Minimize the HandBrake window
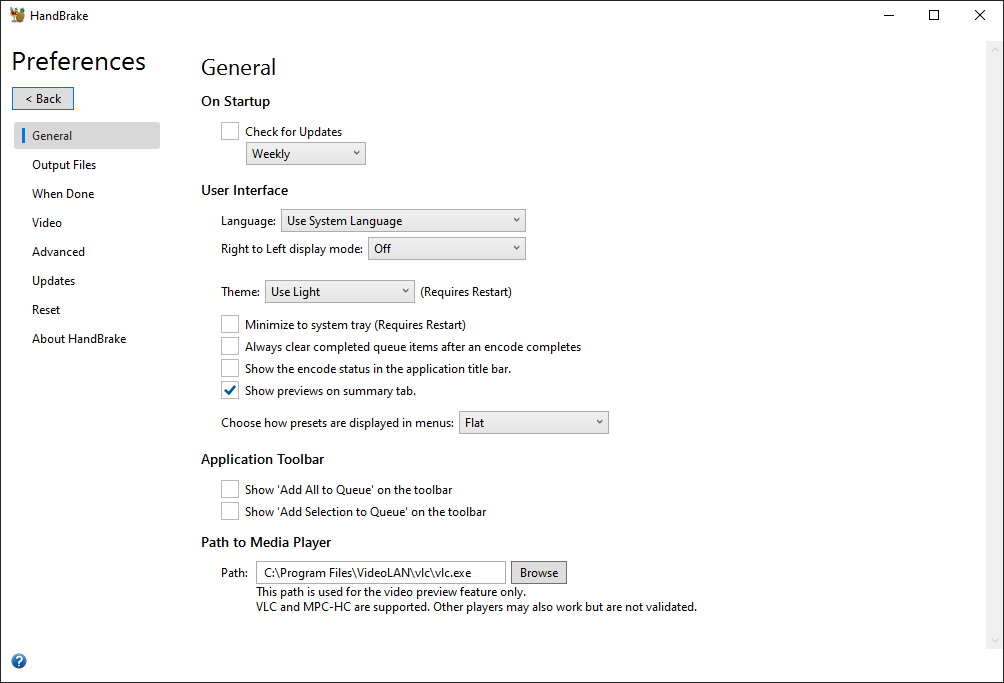This screenshot has height=683, width=1004. [889, 15]
